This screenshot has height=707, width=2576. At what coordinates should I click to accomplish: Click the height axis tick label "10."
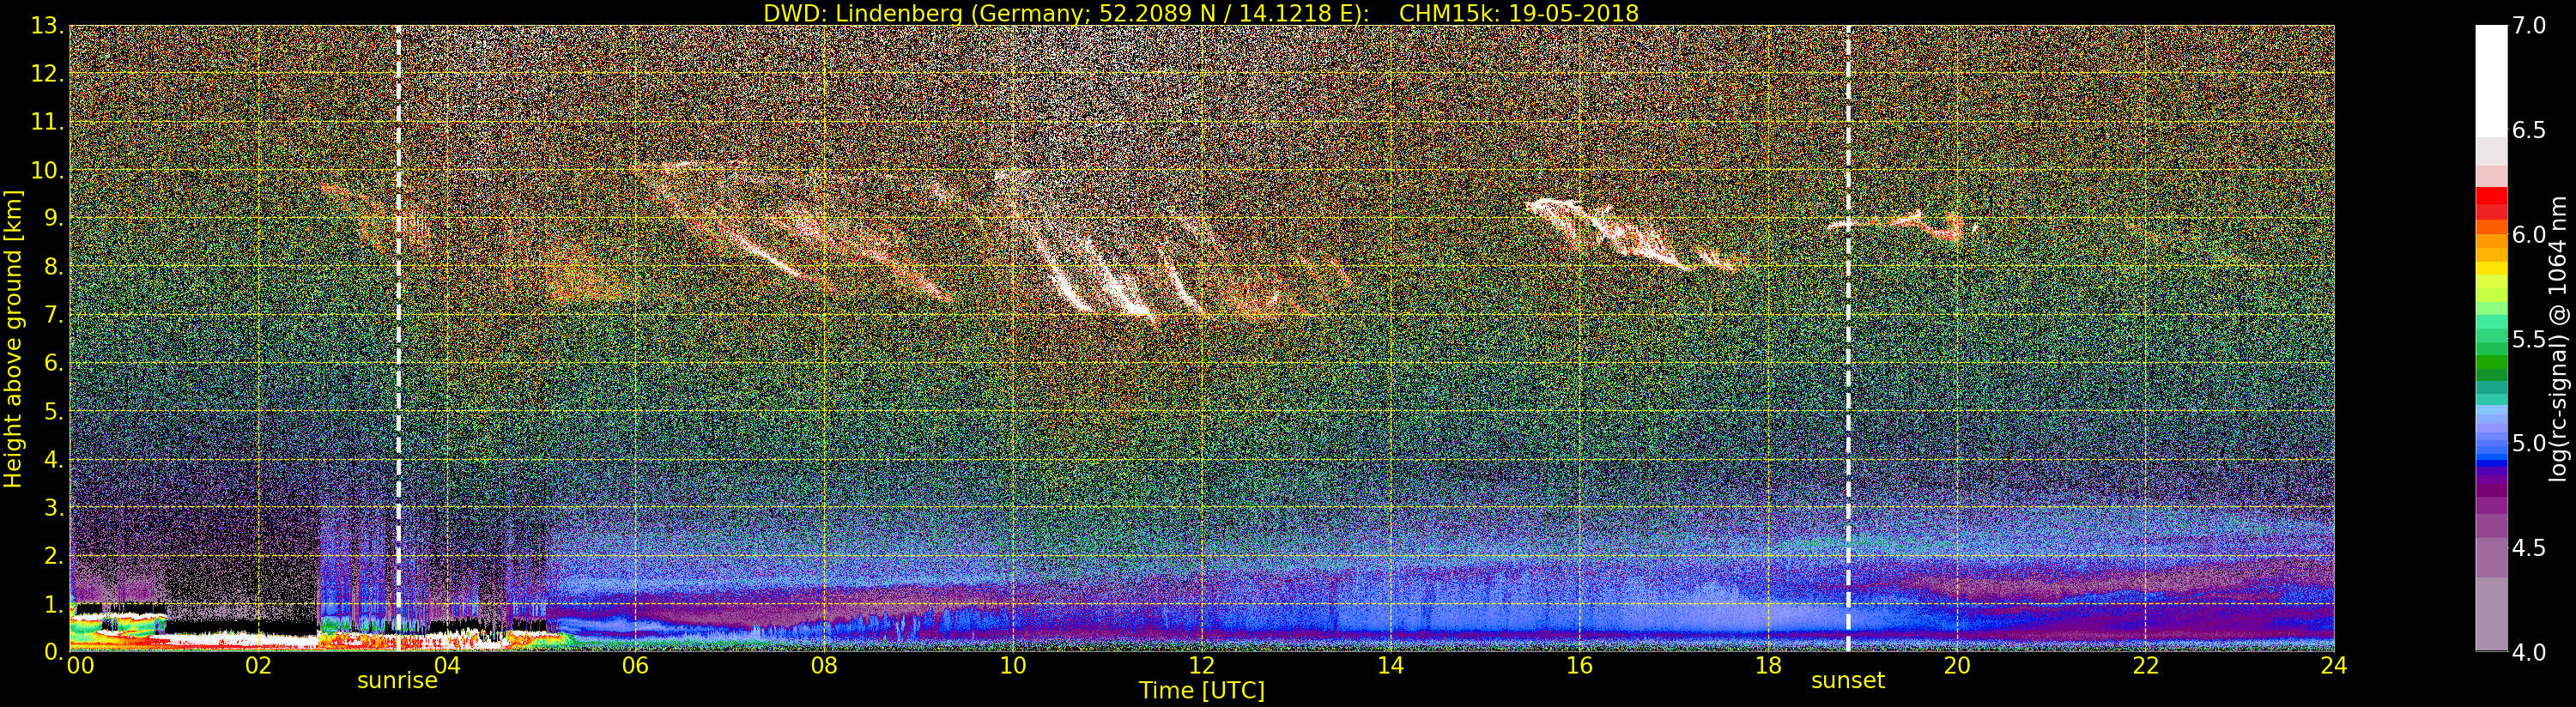(47, 170)
